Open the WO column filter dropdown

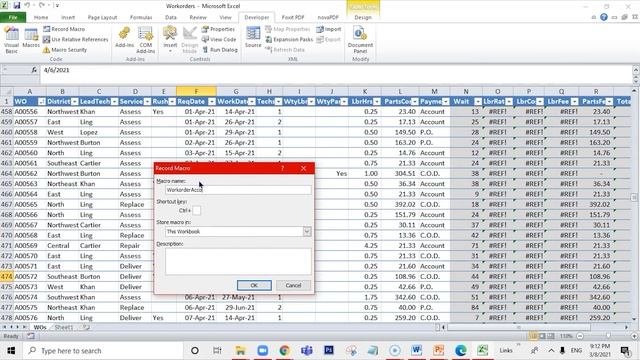pos(42,102)
